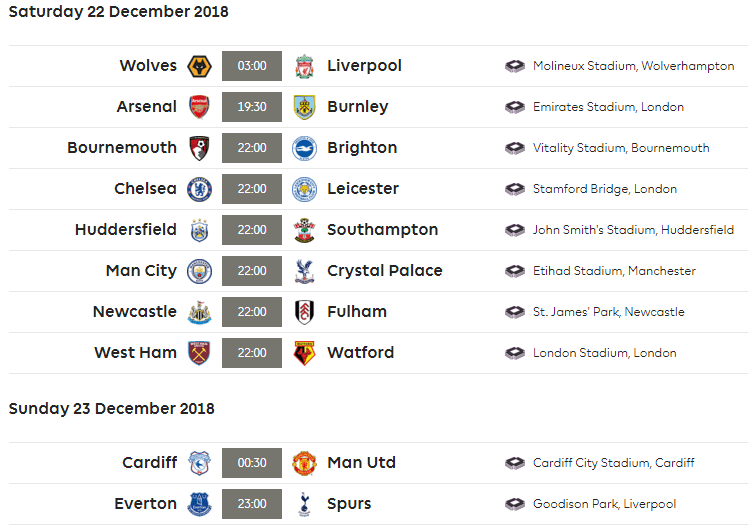The image size is (748, 532).
Task: Click the Spurs cockerel crest
Action: coord(304,504)
